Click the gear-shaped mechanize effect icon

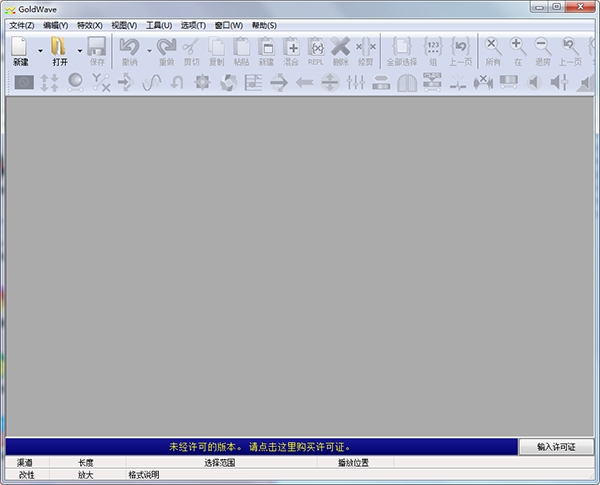202,82
